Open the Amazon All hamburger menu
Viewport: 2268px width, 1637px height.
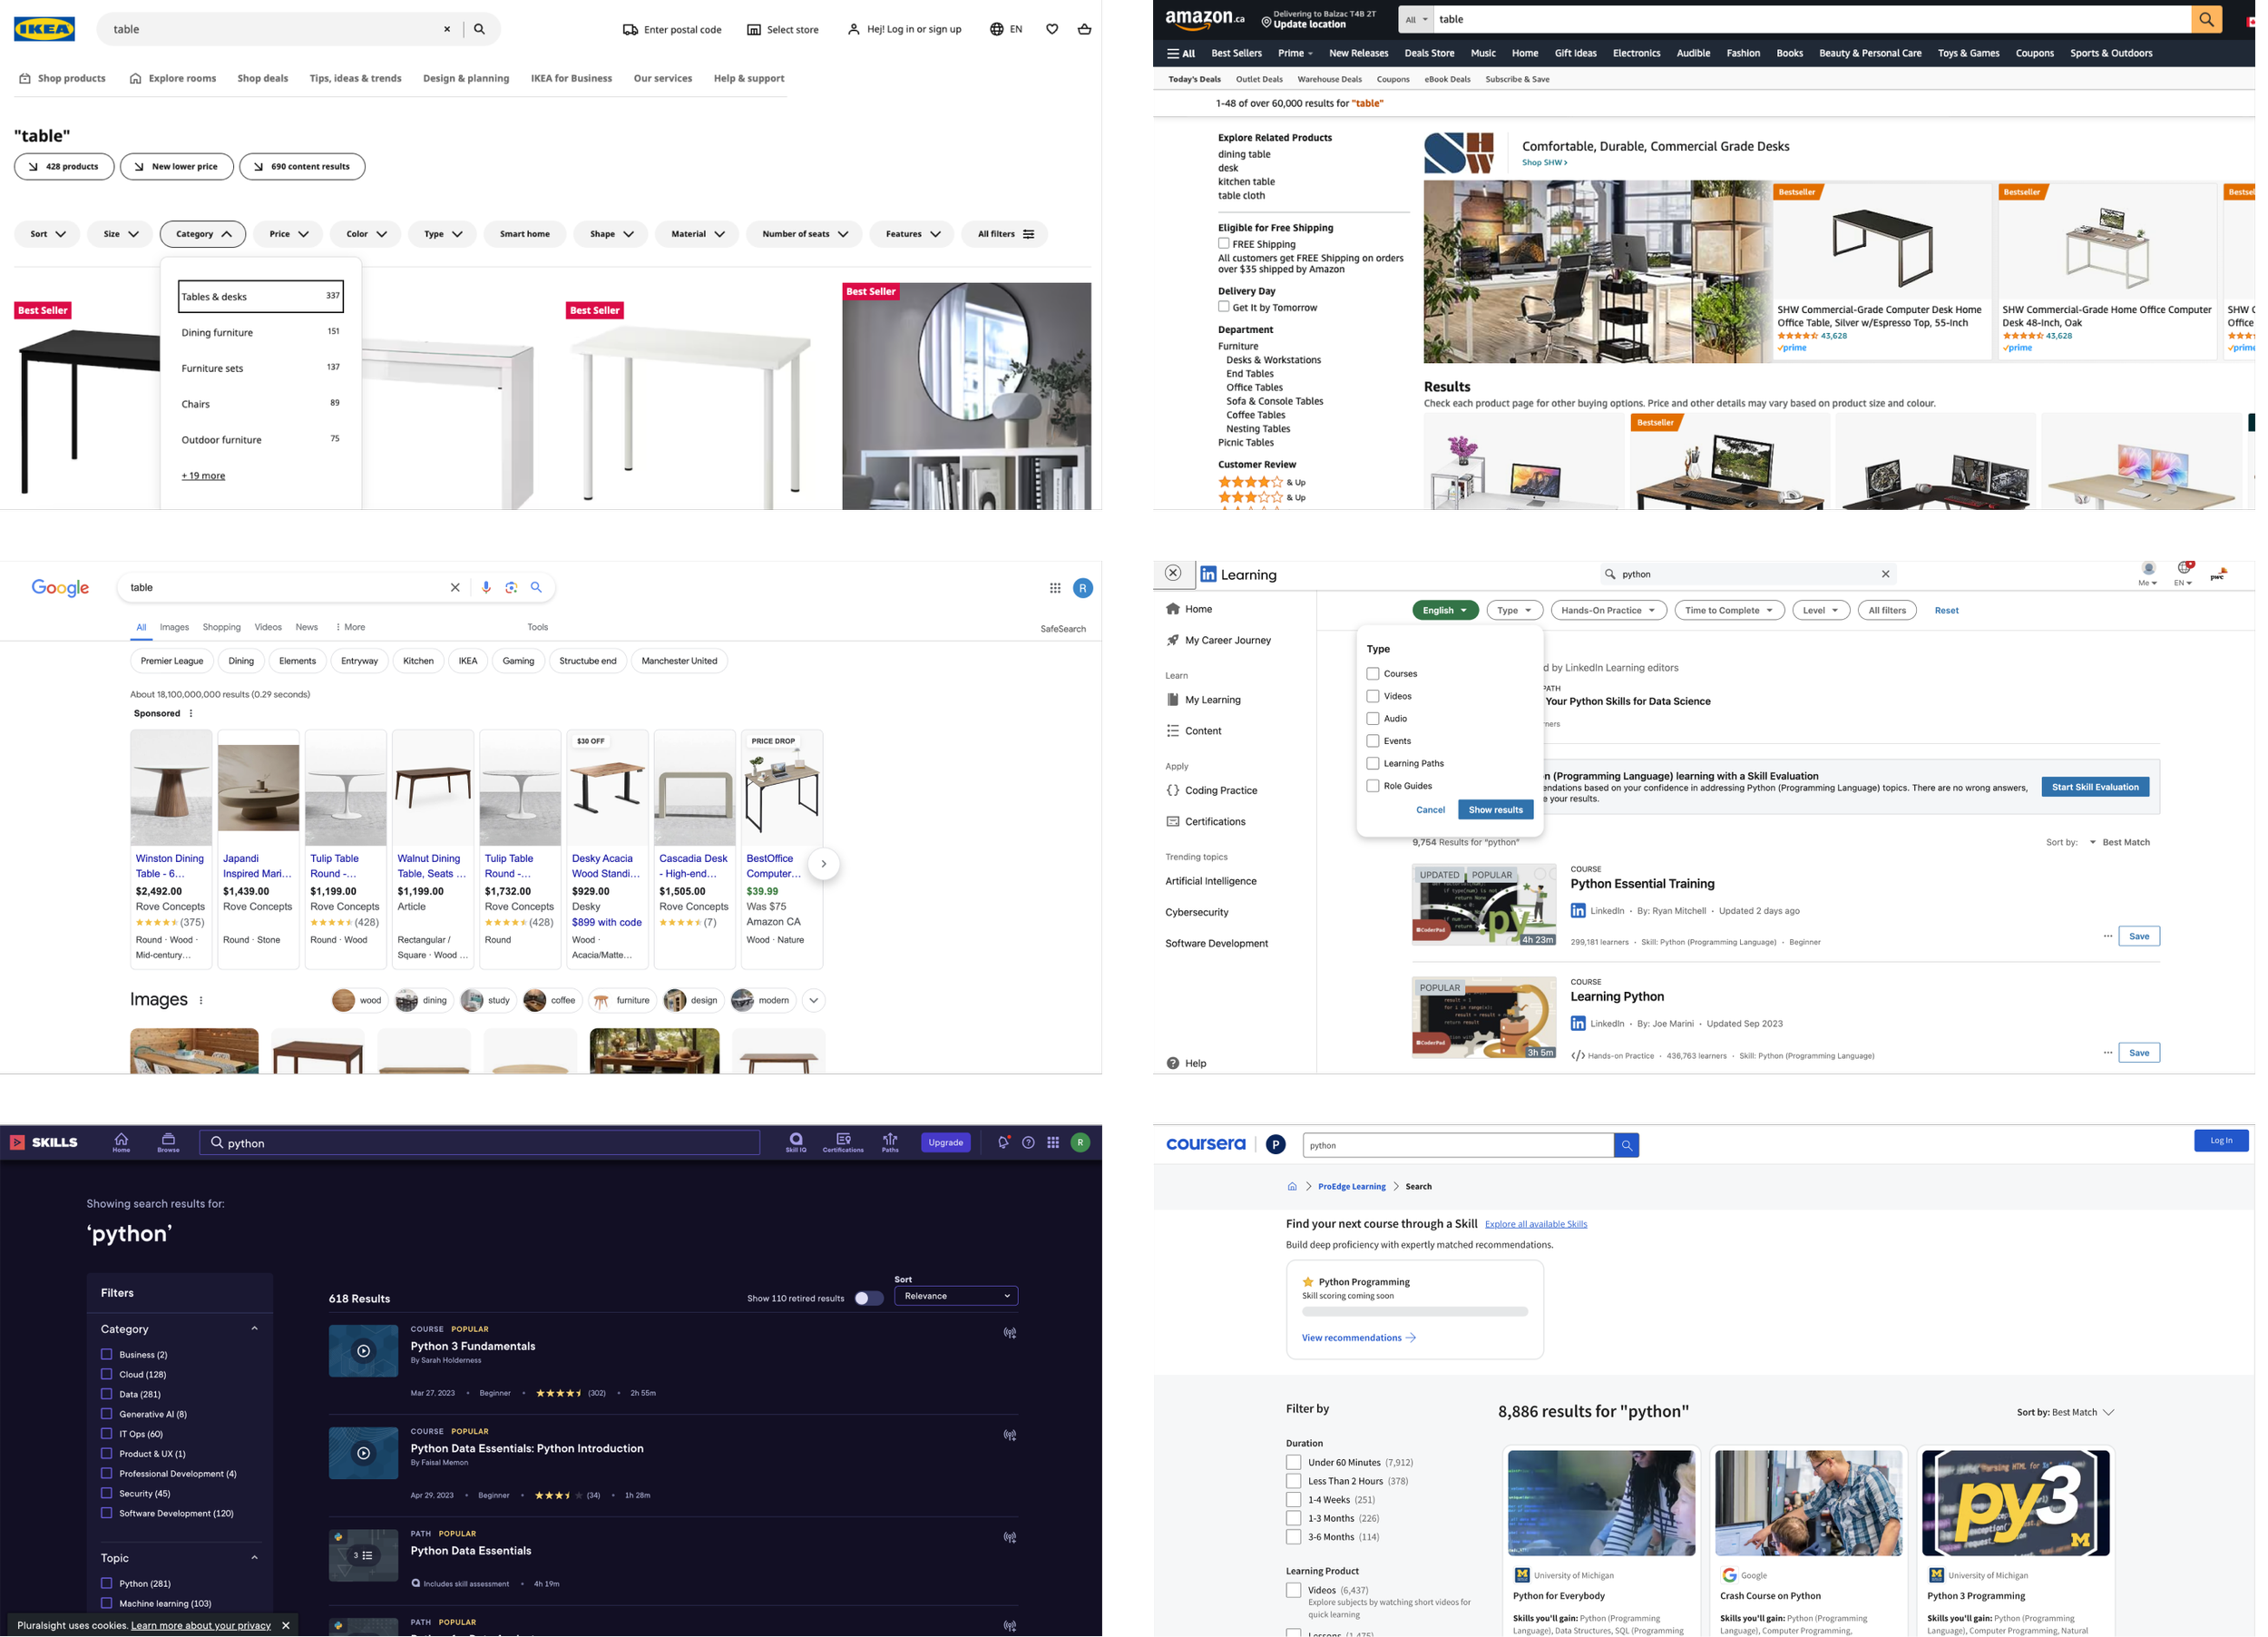[1181, 53]
